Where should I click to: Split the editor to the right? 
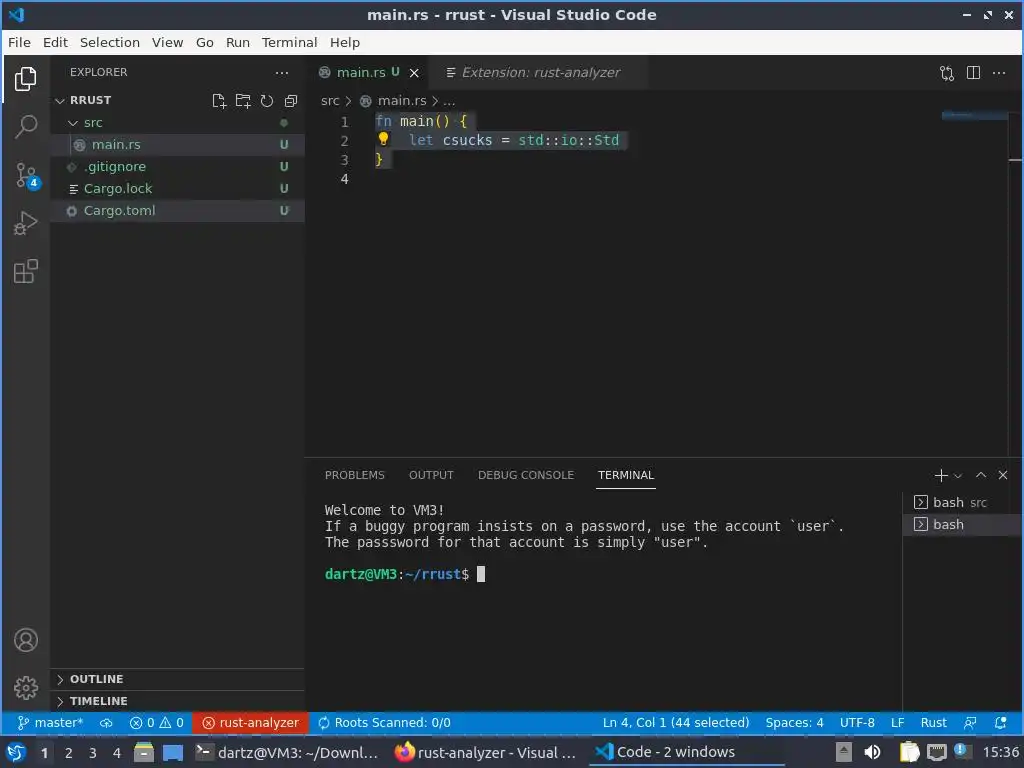tap(973, 72)
